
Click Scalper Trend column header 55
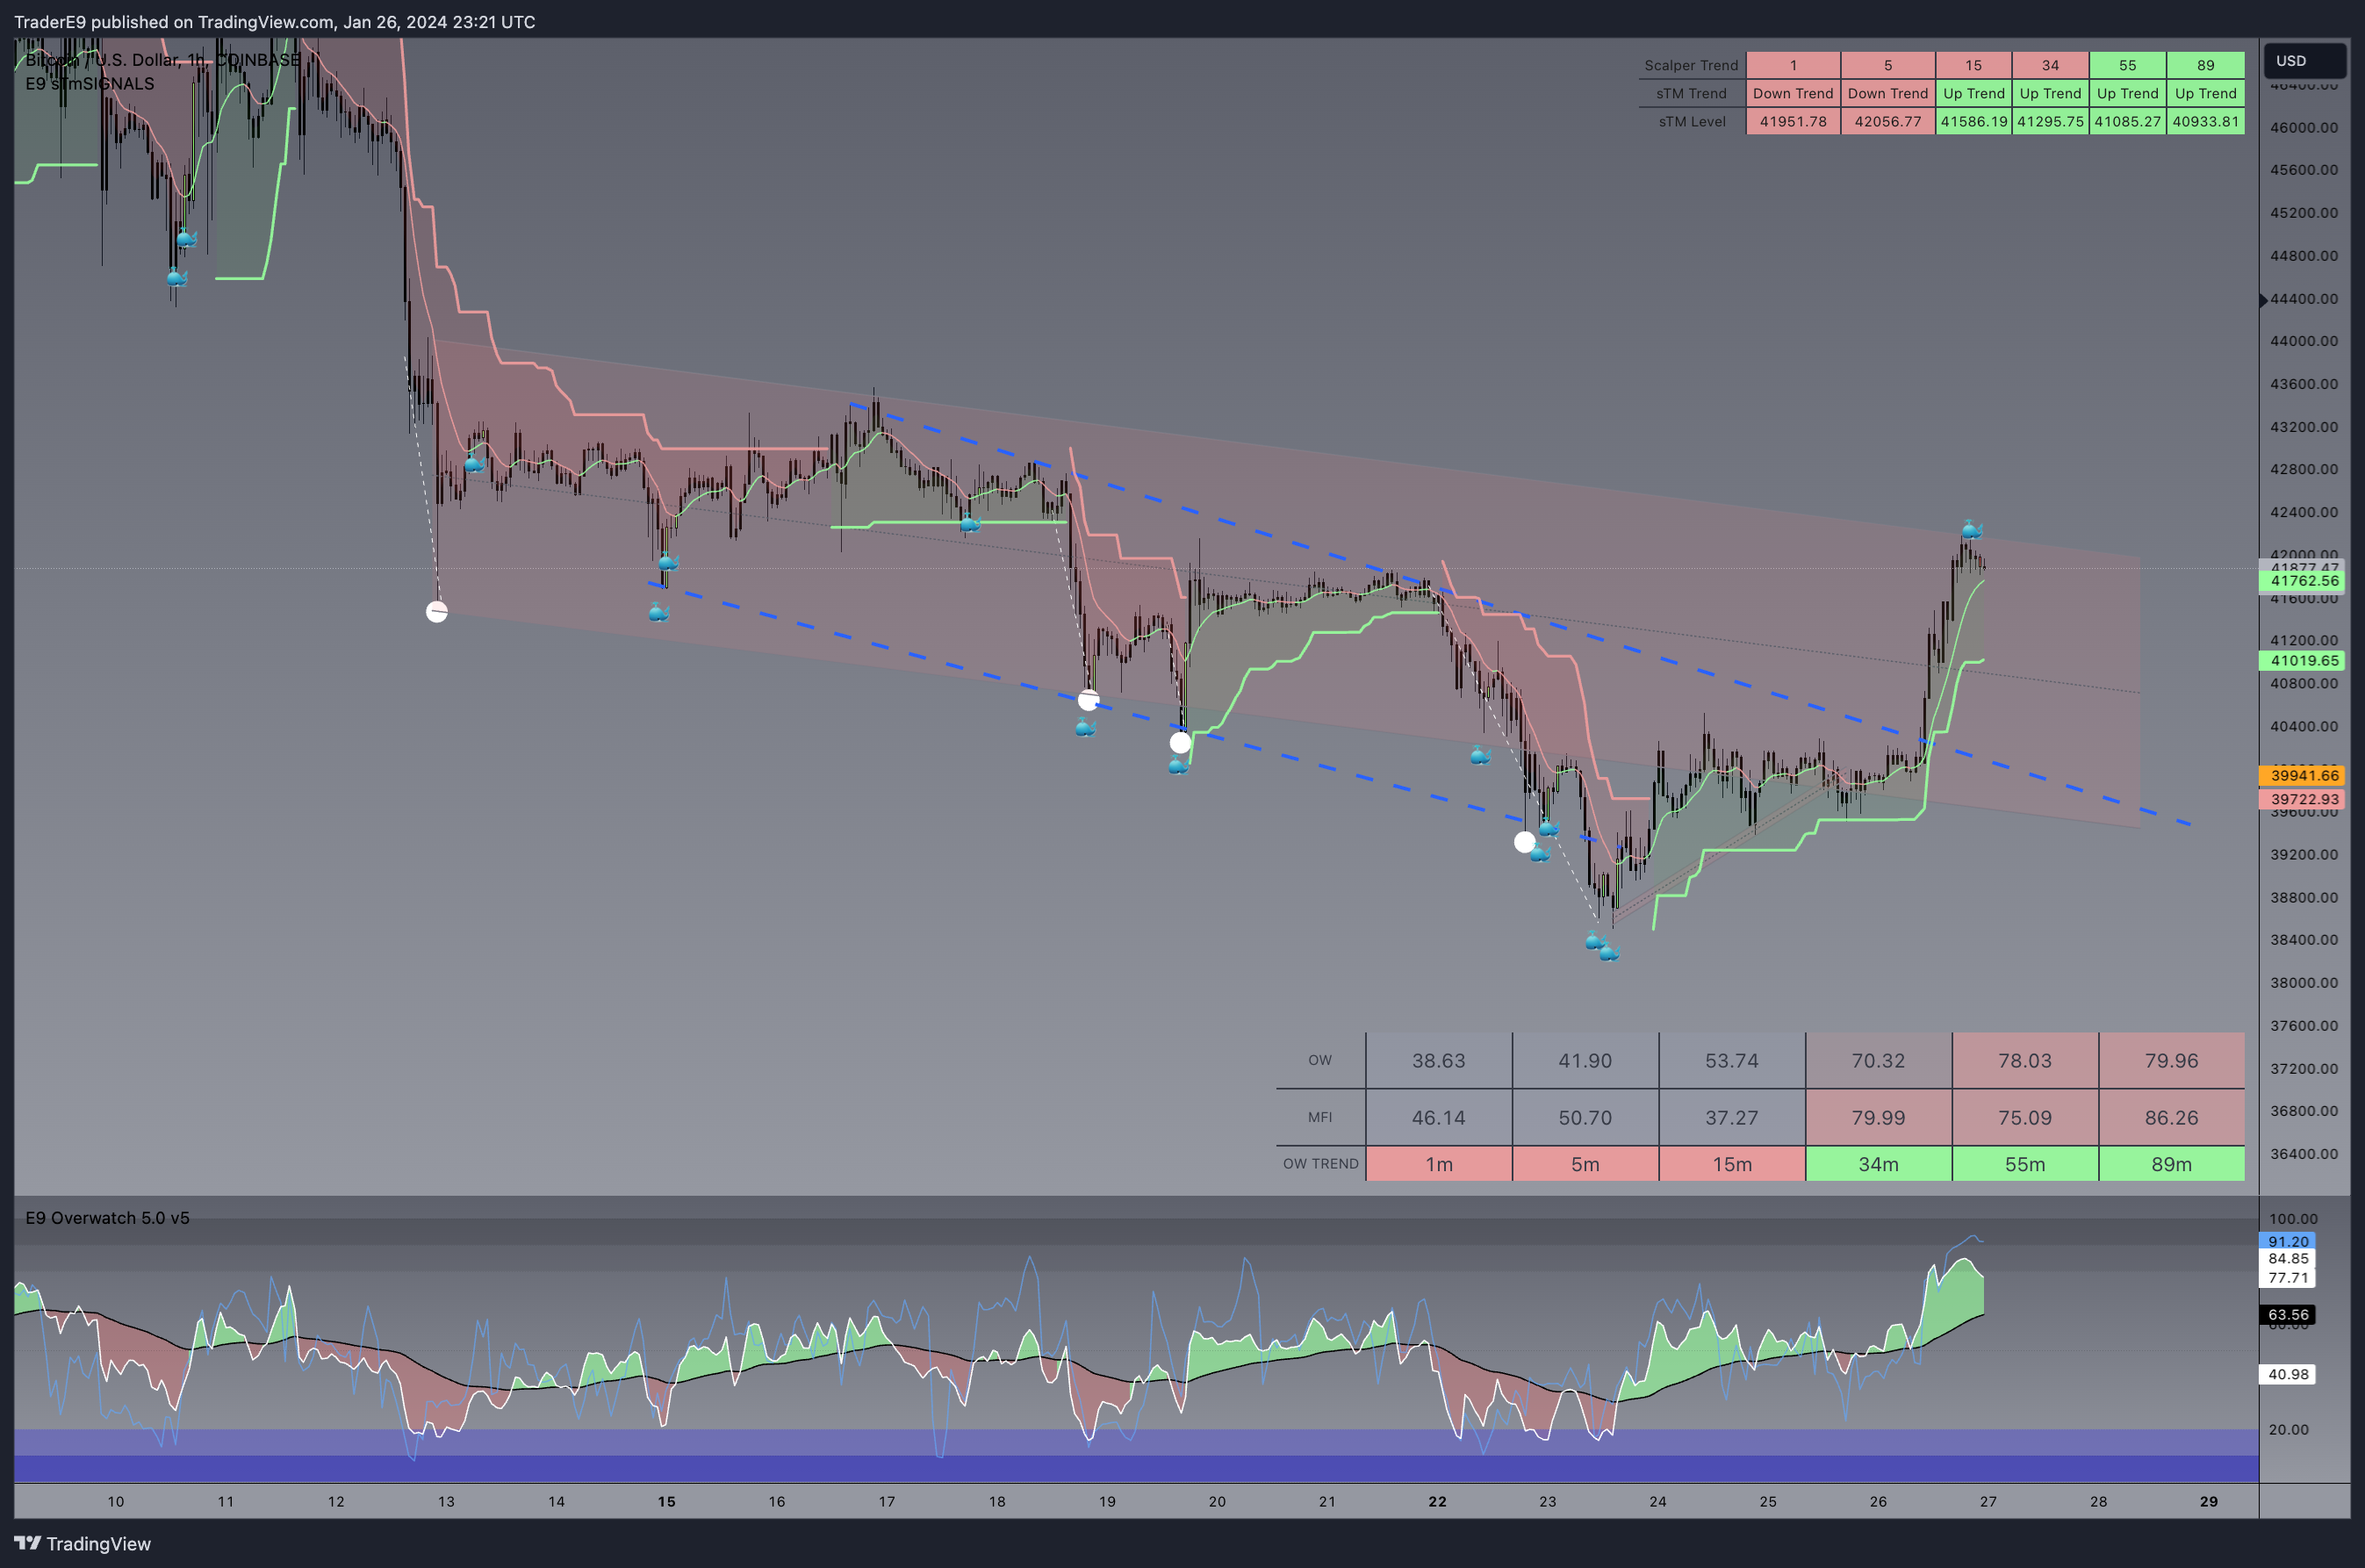pos(2128,65)
